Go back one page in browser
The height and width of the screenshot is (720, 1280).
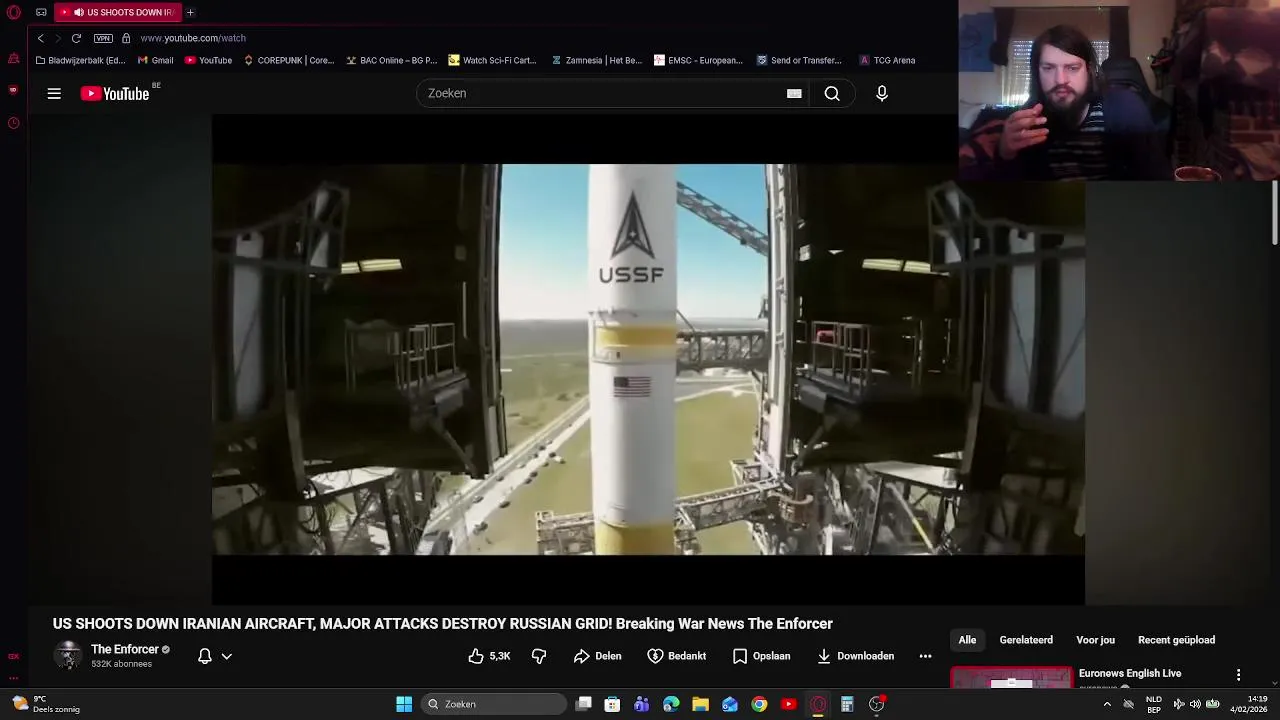[x=40, y=38]
